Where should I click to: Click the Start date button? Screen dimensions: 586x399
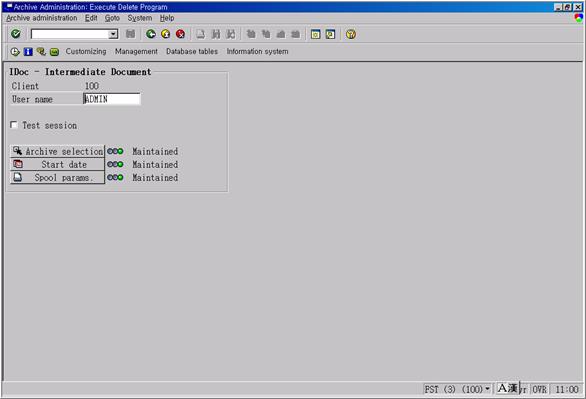[x=58, y=164]
